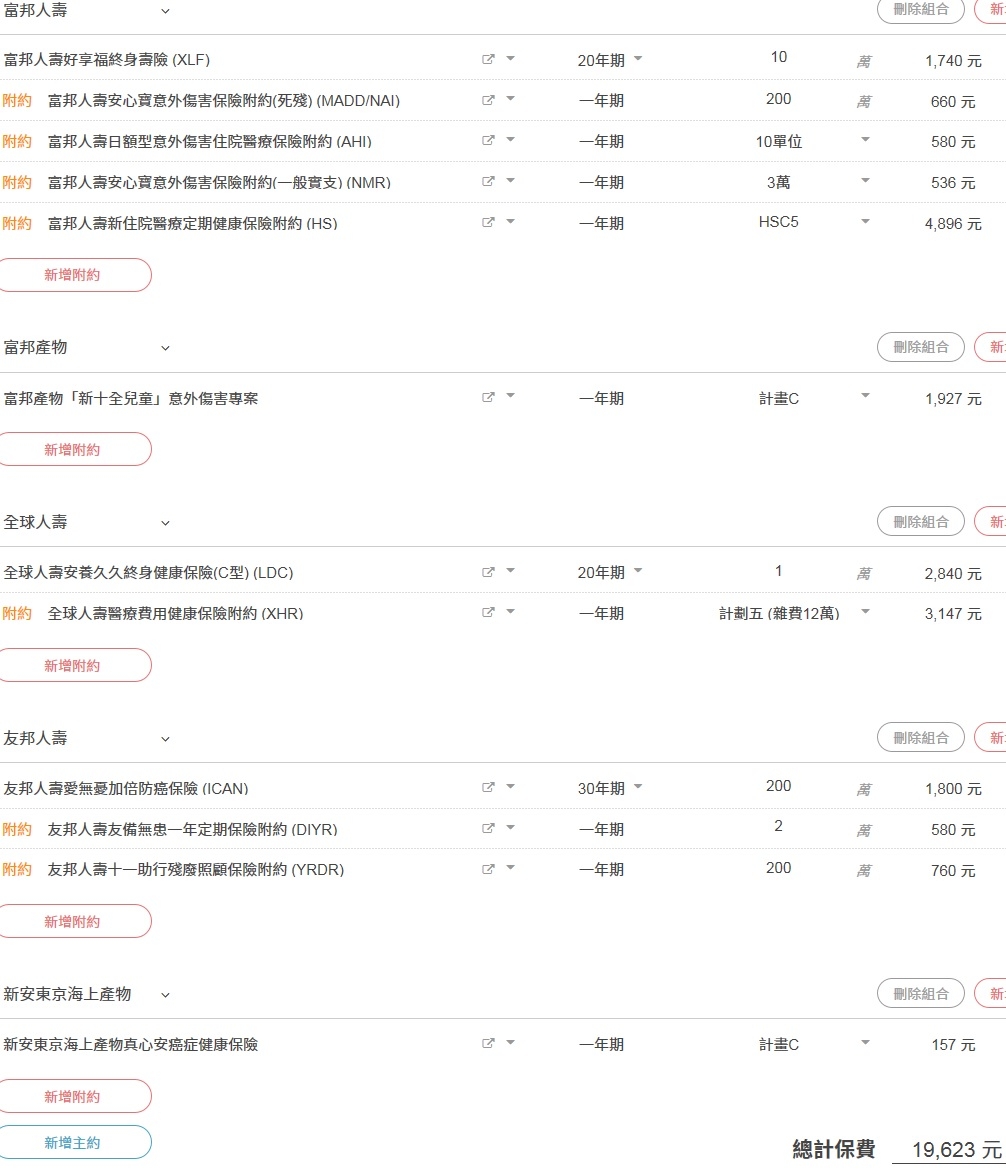Open product dropdown arrow for 新十全兒童 plan
Viewport: 1006px width, 1174px height.
click(510, 395)
